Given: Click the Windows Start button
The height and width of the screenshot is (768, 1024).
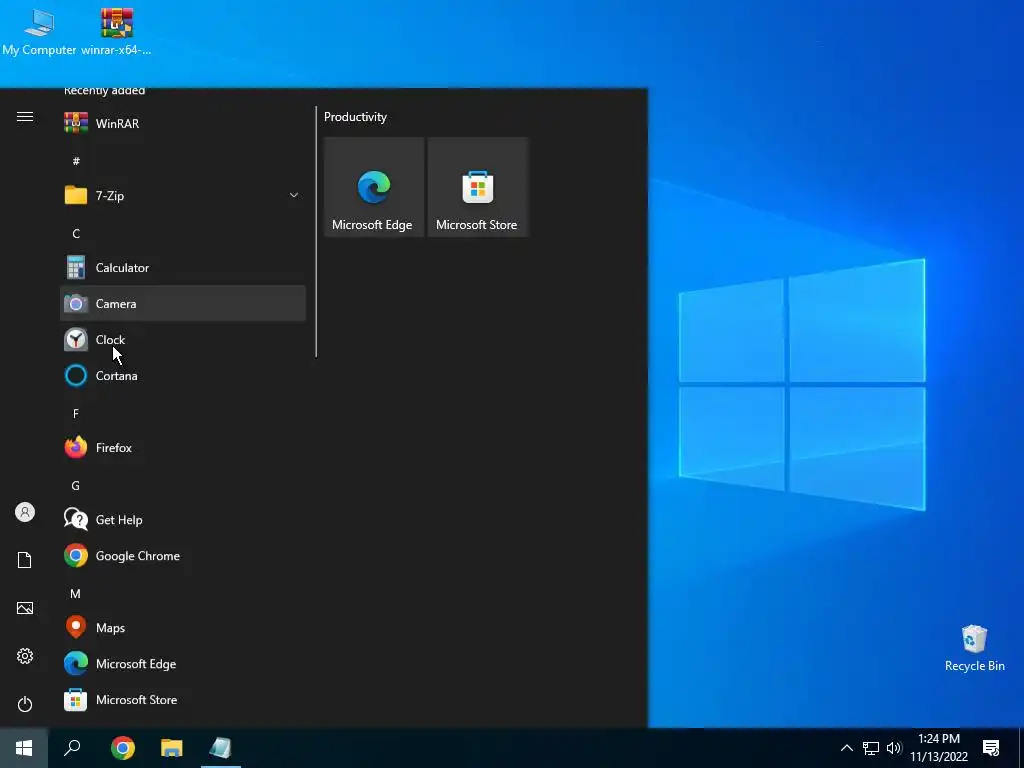Looking at the screenshot, I should pyautogui.click(x=24, y=748).
